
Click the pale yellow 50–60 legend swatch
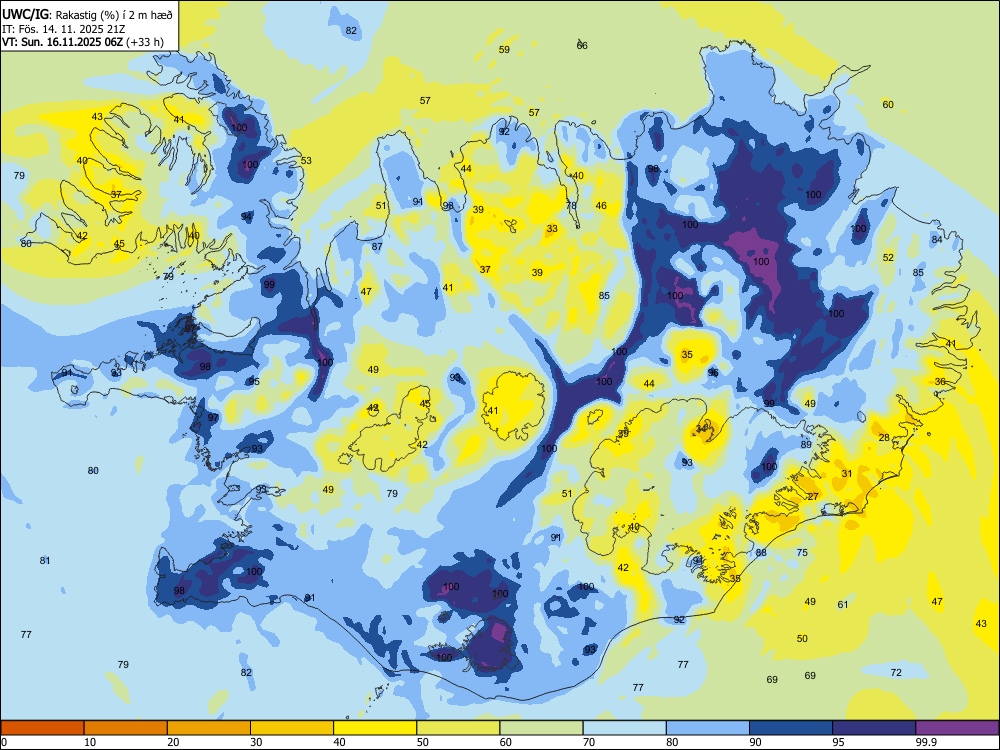point(458,728)
